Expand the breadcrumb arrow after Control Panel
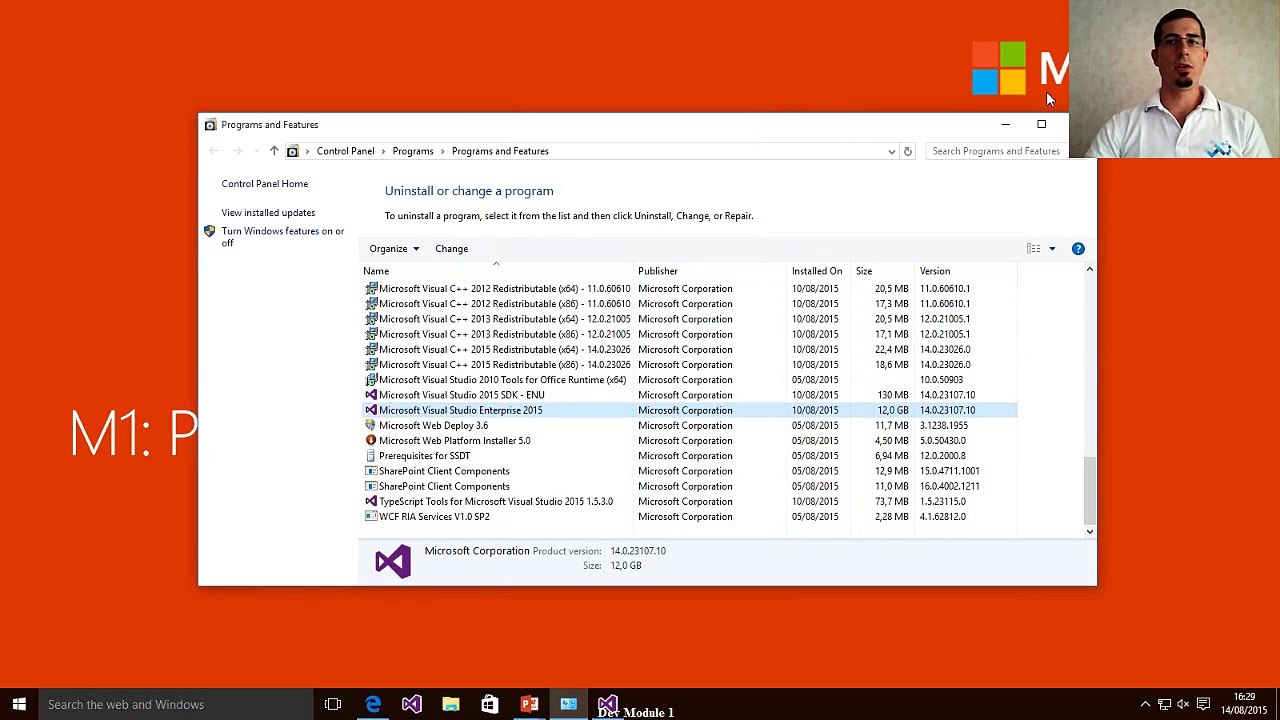Viewport: 1280px width, 720px height. point(383,151)
